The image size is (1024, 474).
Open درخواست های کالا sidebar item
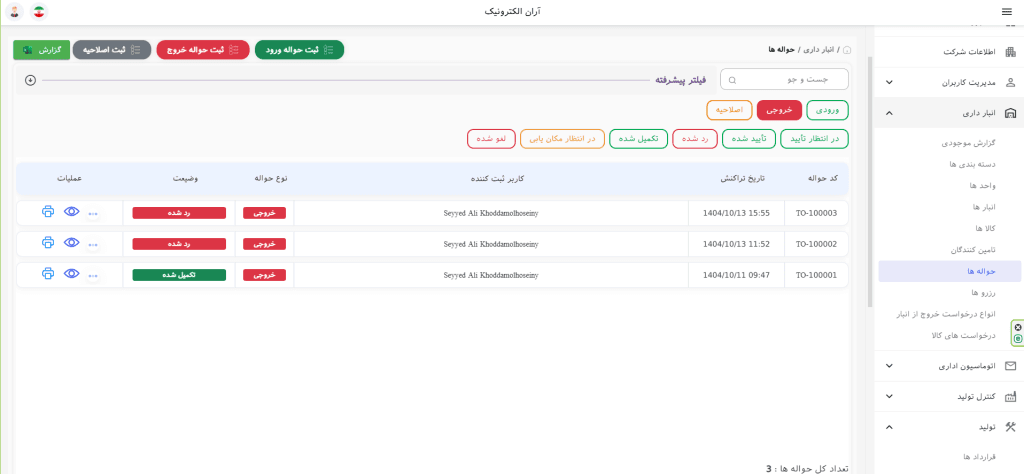[963, 336]
